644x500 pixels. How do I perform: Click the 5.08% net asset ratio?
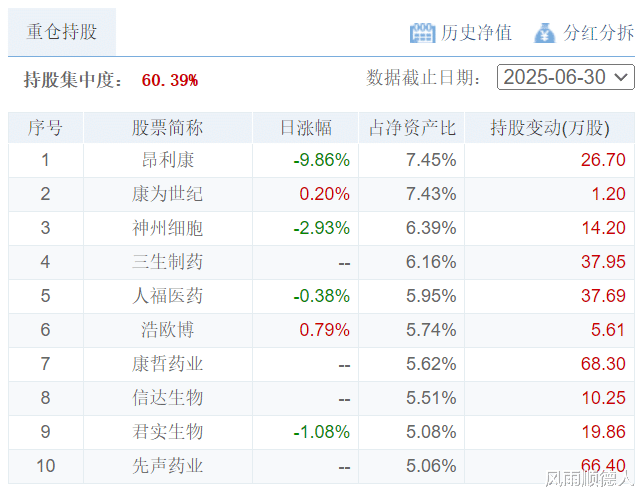431,432
